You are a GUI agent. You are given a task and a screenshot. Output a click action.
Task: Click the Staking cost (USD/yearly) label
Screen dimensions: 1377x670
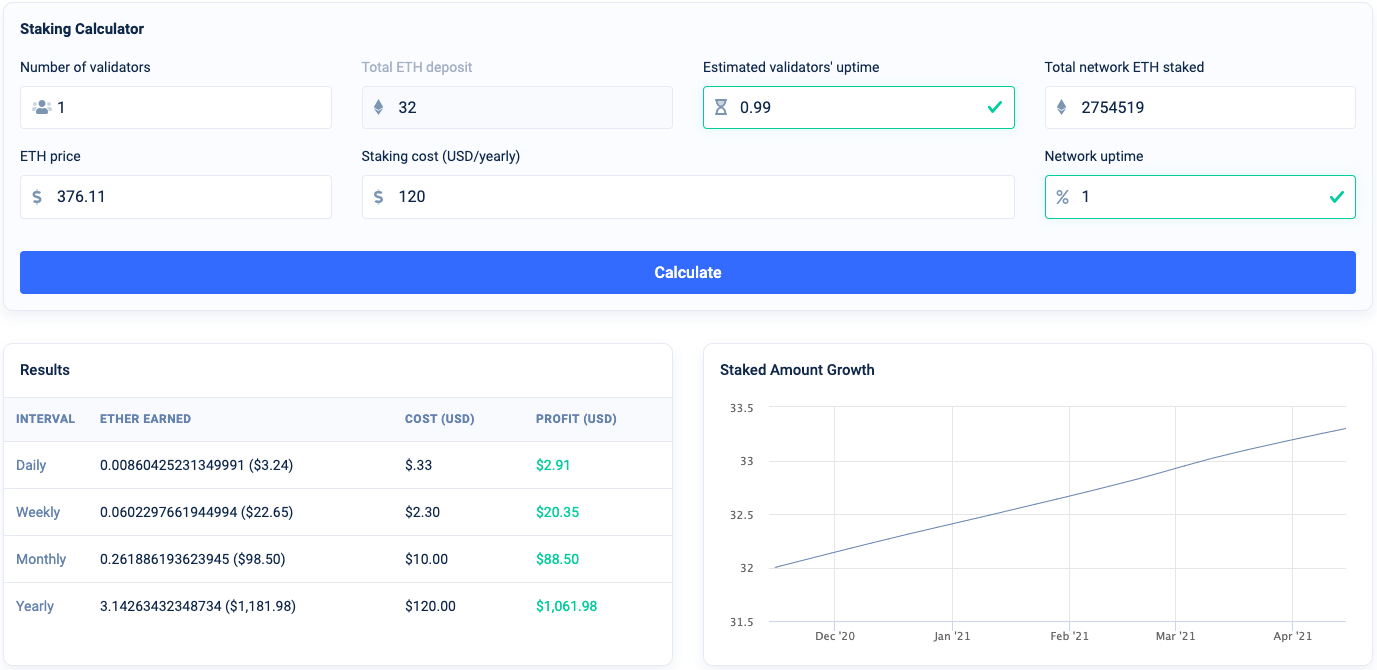(x=441, y=156)
